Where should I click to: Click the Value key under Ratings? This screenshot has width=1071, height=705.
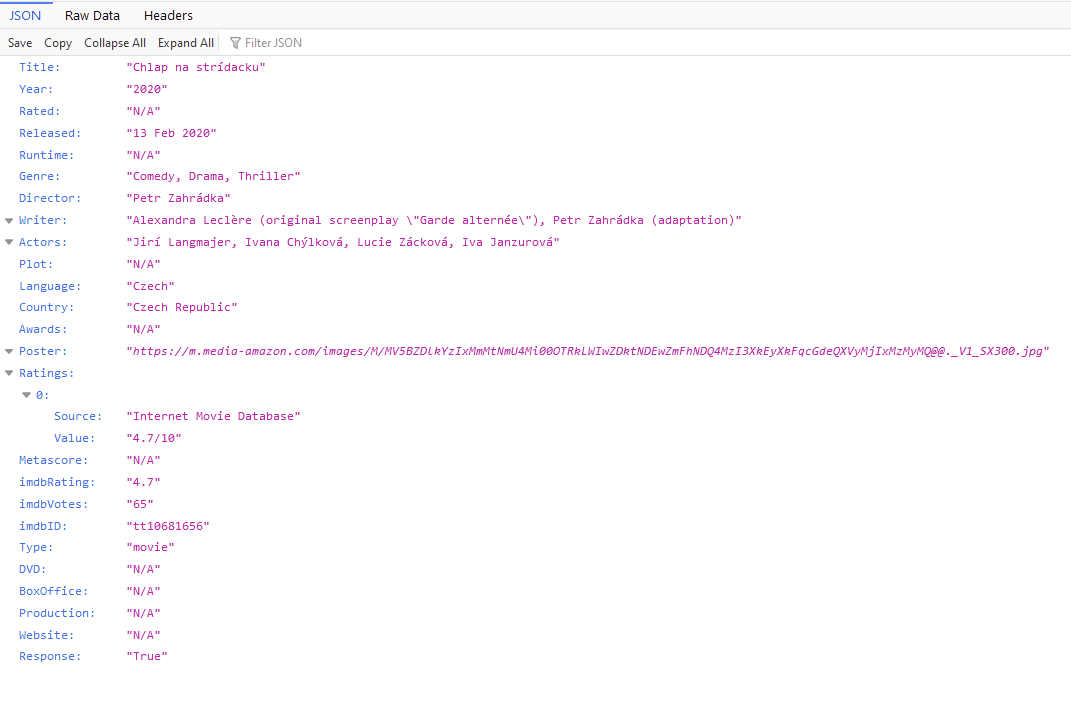(x=74, y=438)
